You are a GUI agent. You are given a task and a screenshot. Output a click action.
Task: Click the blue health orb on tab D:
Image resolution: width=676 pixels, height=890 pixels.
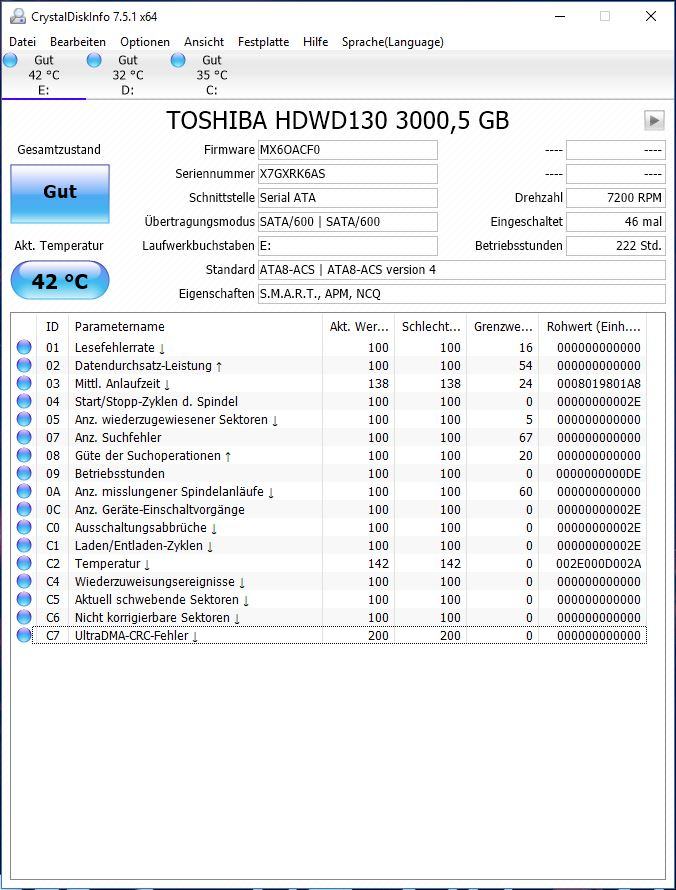(94, 60)
